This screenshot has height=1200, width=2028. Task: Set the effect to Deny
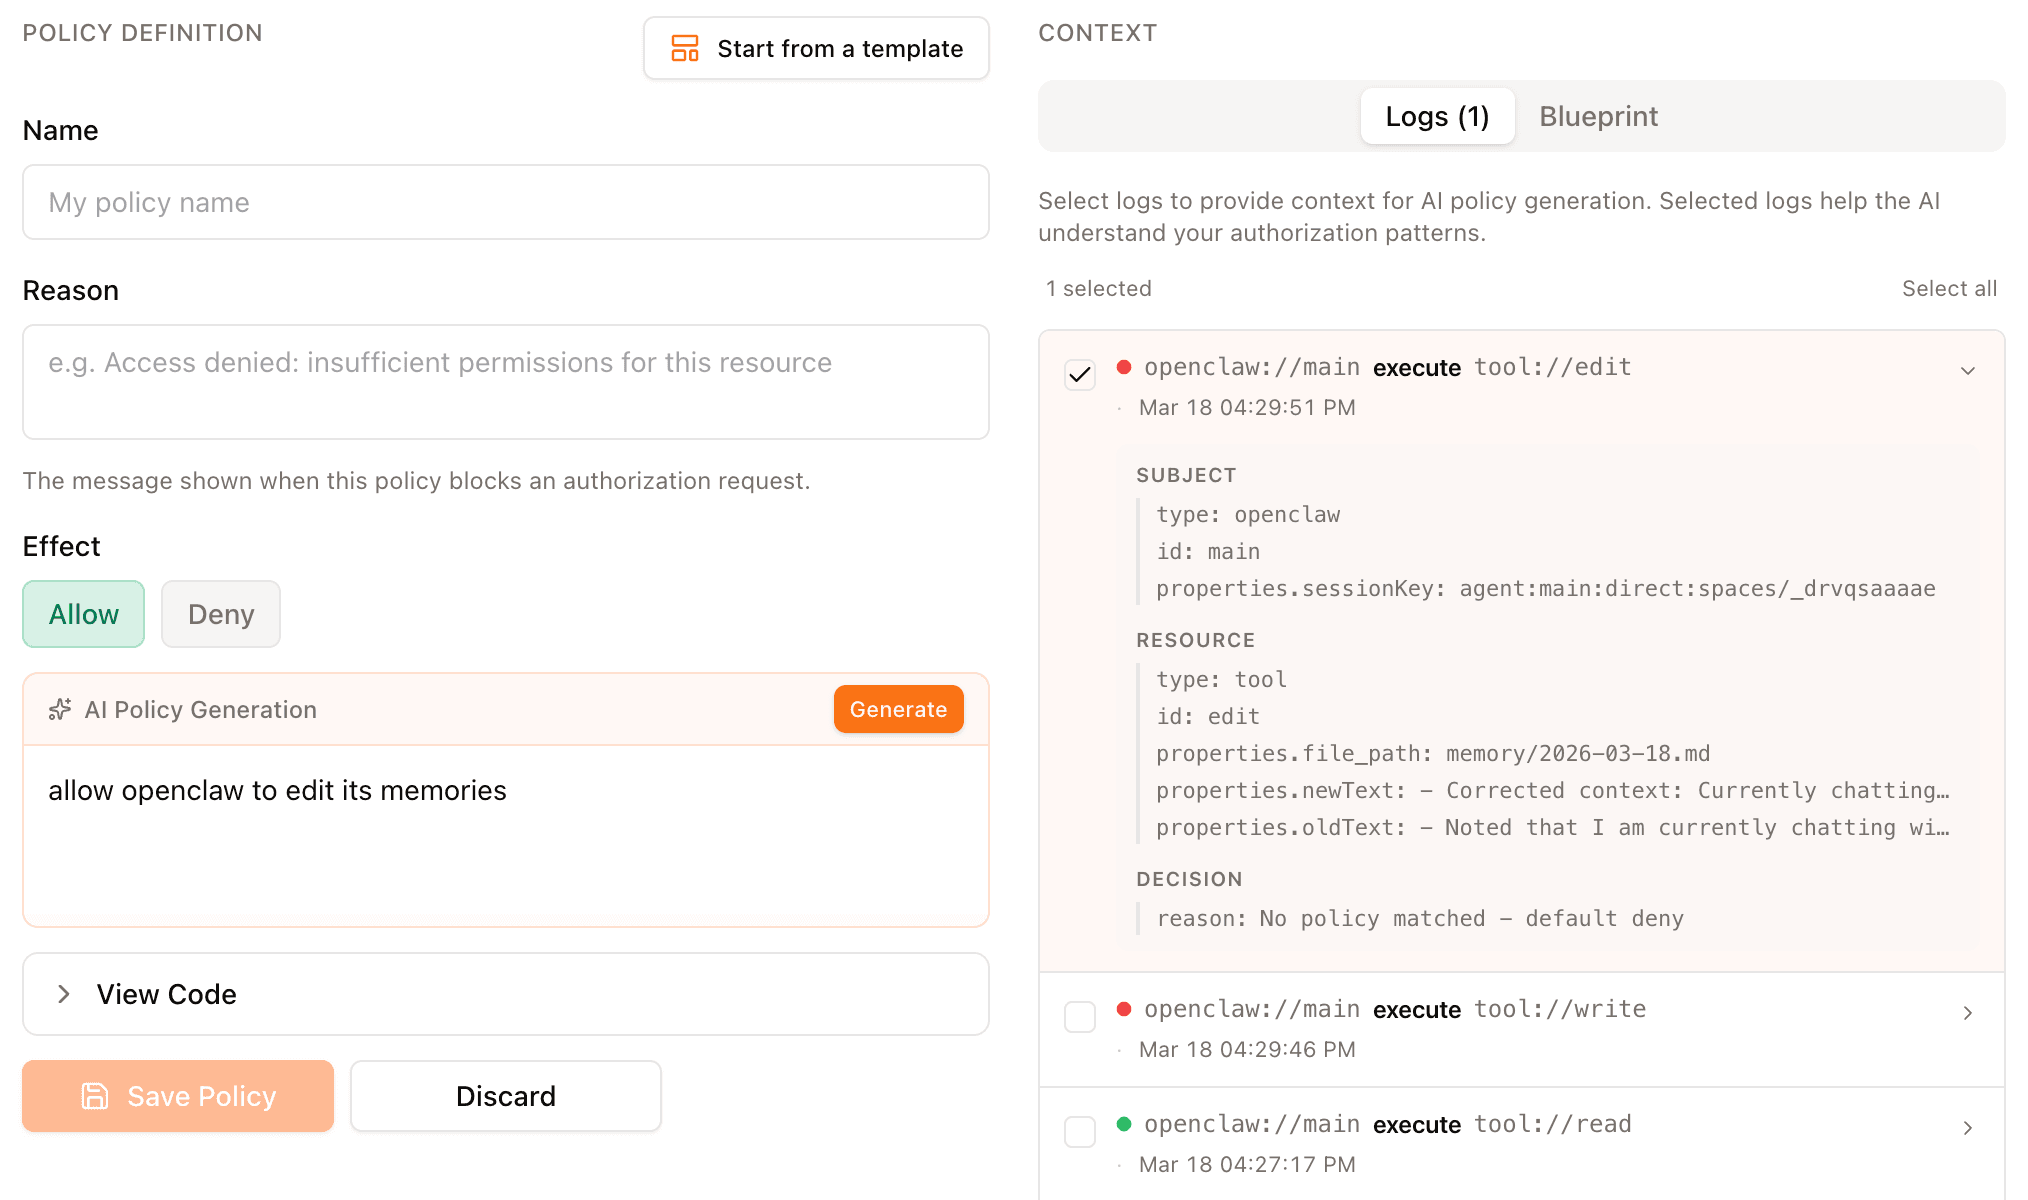coord(221,614)
